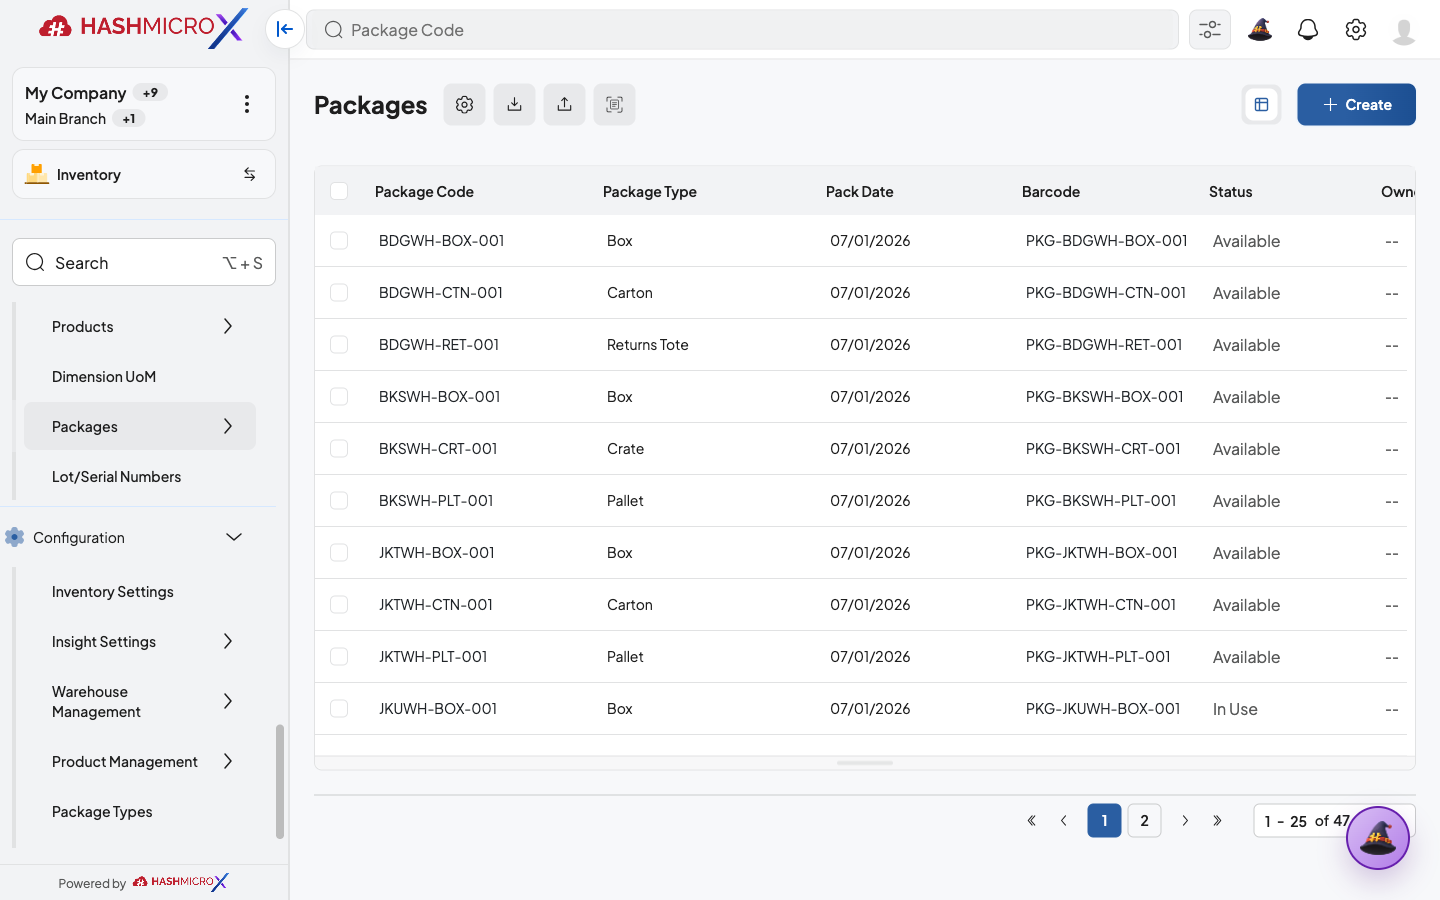
Task: Expand the Product Management chevron
Action: [x=228, y=761]
